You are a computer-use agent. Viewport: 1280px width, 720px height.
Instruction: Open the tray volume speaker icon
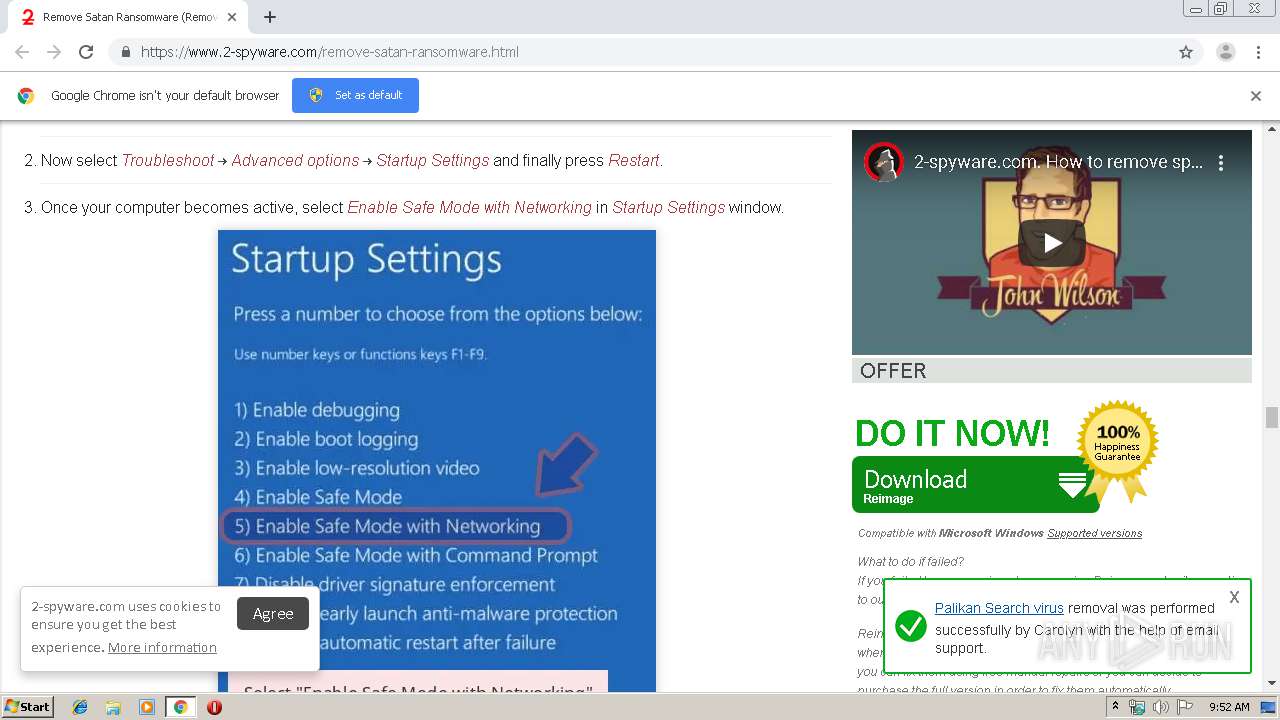[x=1160, y=707]
